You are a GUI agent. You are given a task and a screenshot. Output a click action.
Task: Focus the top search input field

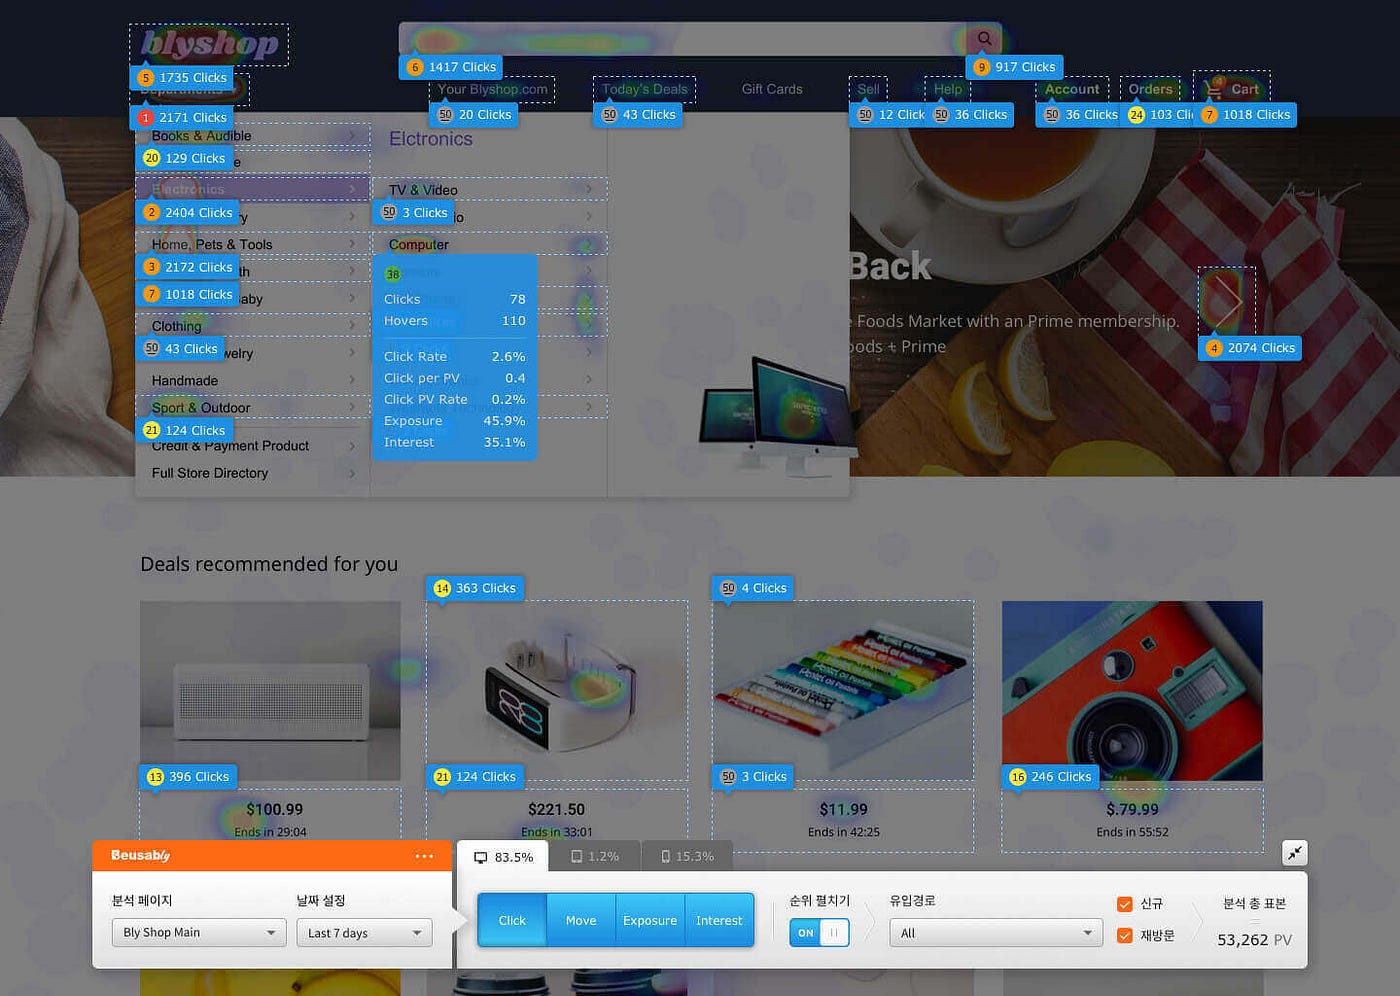[682, 39]
